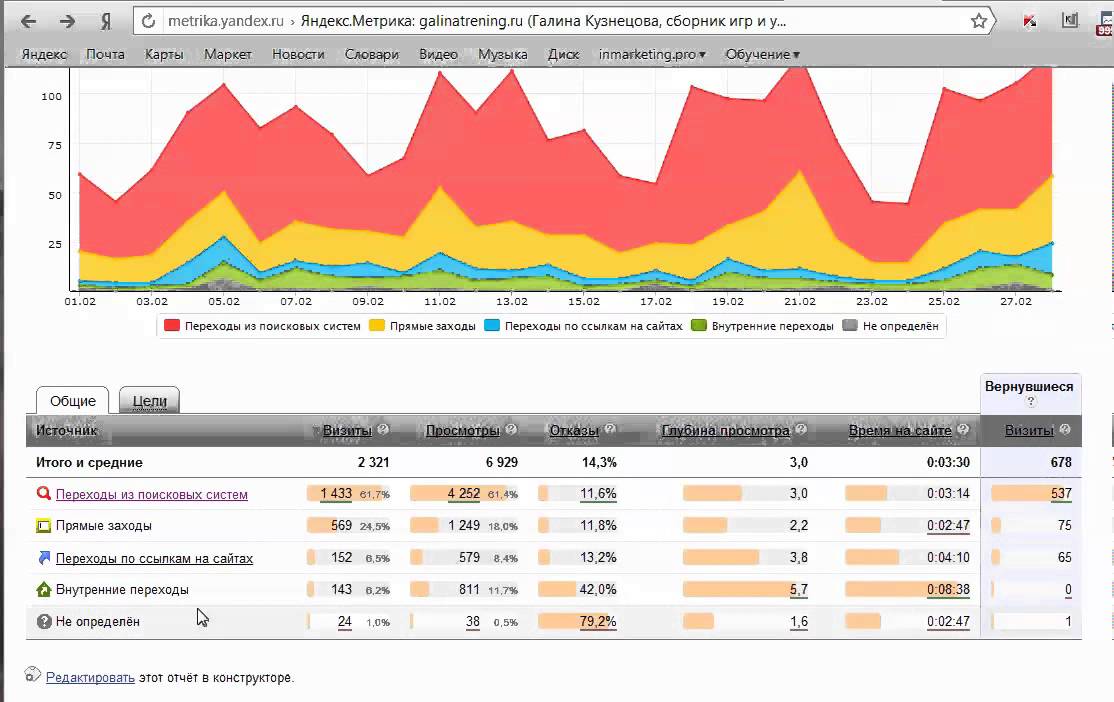Bookmark page with the star icon
This screenshot has height=702, width=1114.
tap(979, 21)
